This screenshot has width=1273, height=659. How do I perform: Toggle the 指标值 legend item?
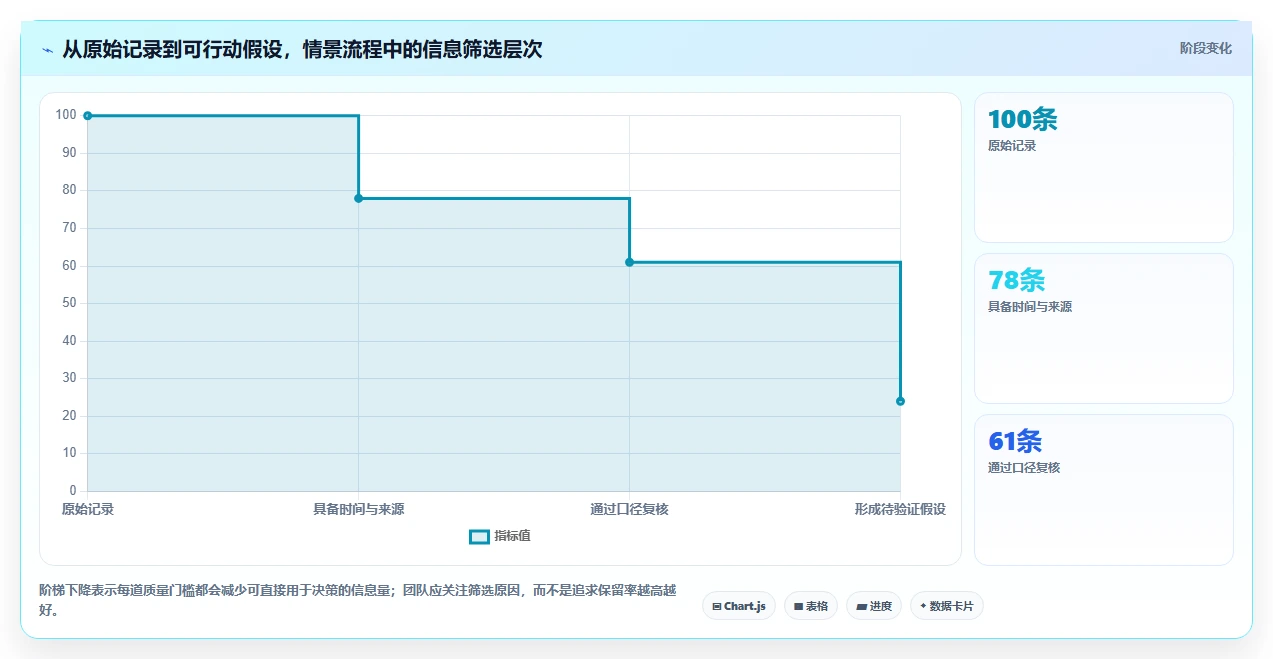click(x=500, y=536)
